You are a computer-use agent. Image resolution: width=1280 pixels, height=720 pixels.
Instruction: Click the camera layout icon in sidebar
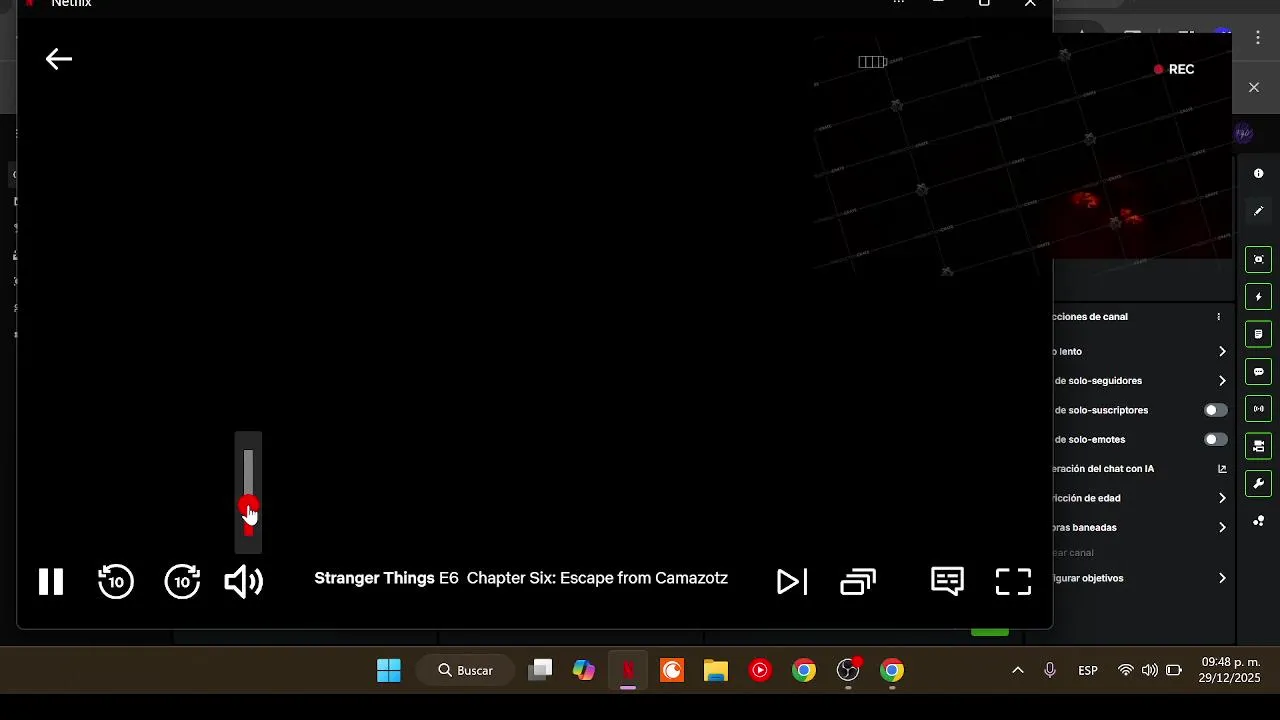[x=1259, y=446]
